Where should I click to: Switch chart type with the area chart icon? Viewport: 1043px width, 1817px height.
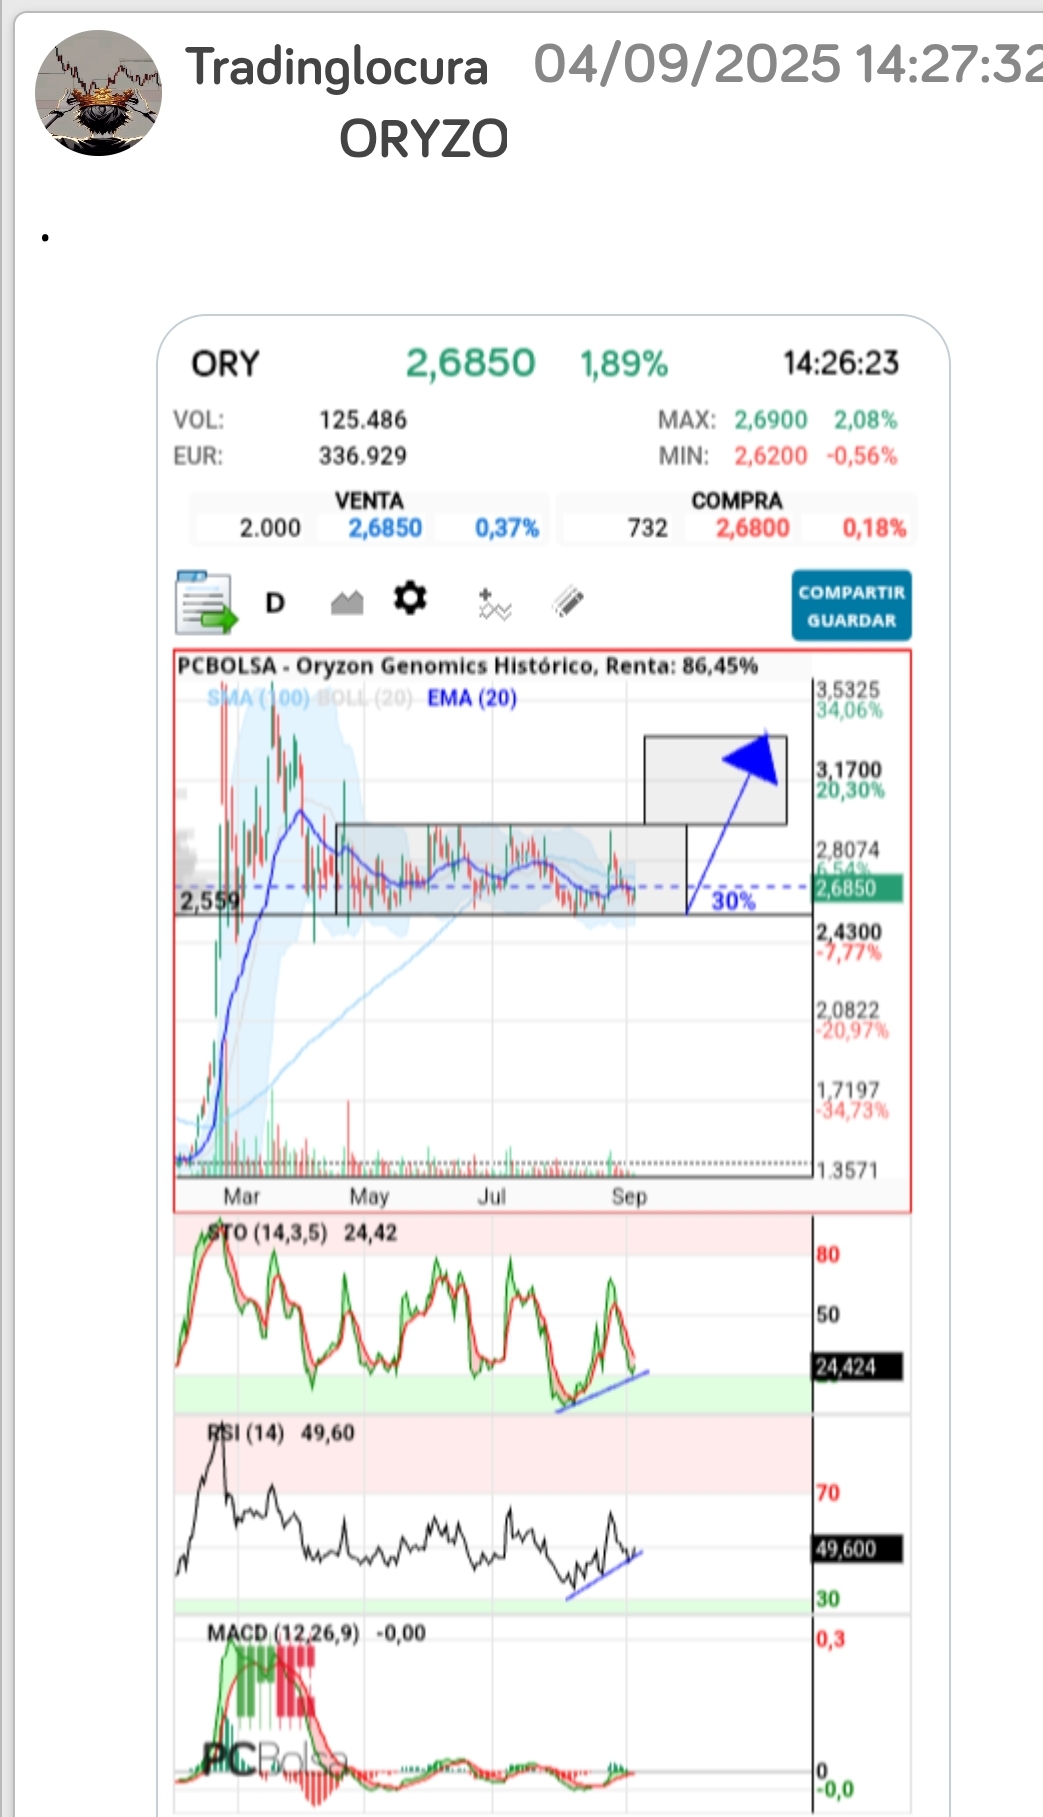tap(347, 602)
